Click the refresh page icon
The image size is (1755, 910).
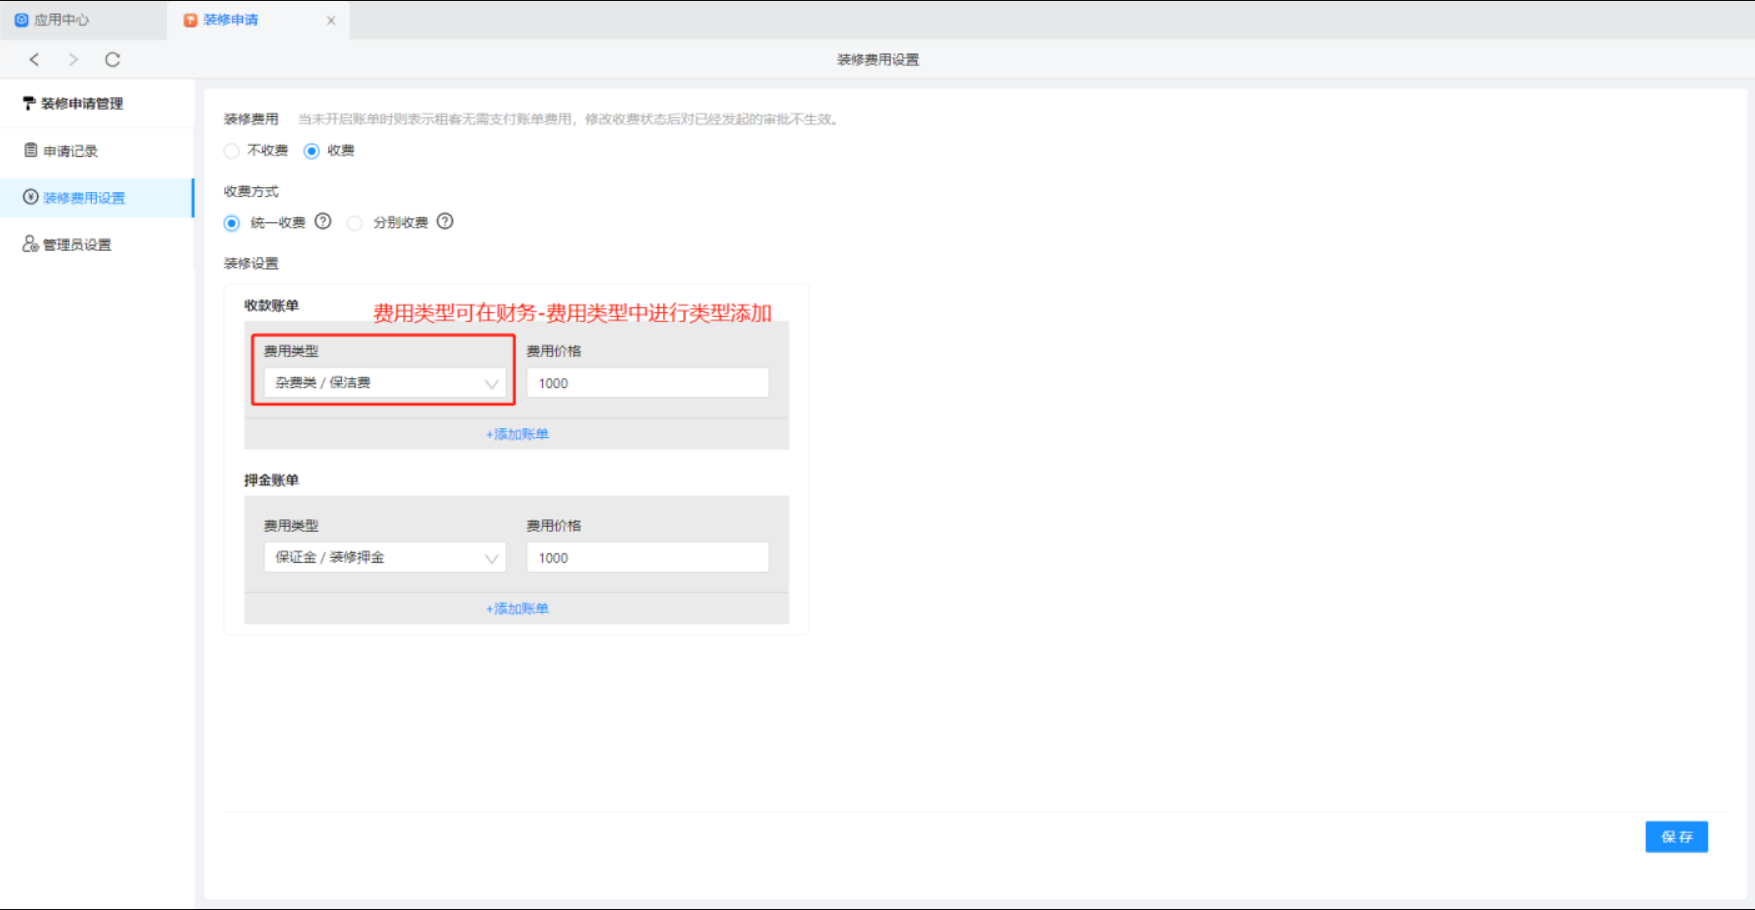(x=112, y=60)
